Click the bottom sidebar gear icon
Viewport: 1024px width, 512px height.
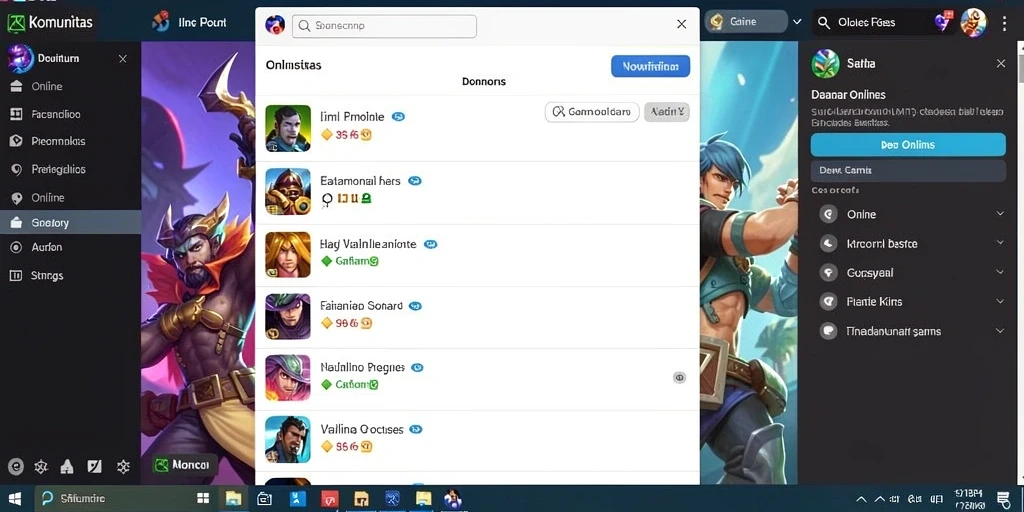click(x=123, y=466)
